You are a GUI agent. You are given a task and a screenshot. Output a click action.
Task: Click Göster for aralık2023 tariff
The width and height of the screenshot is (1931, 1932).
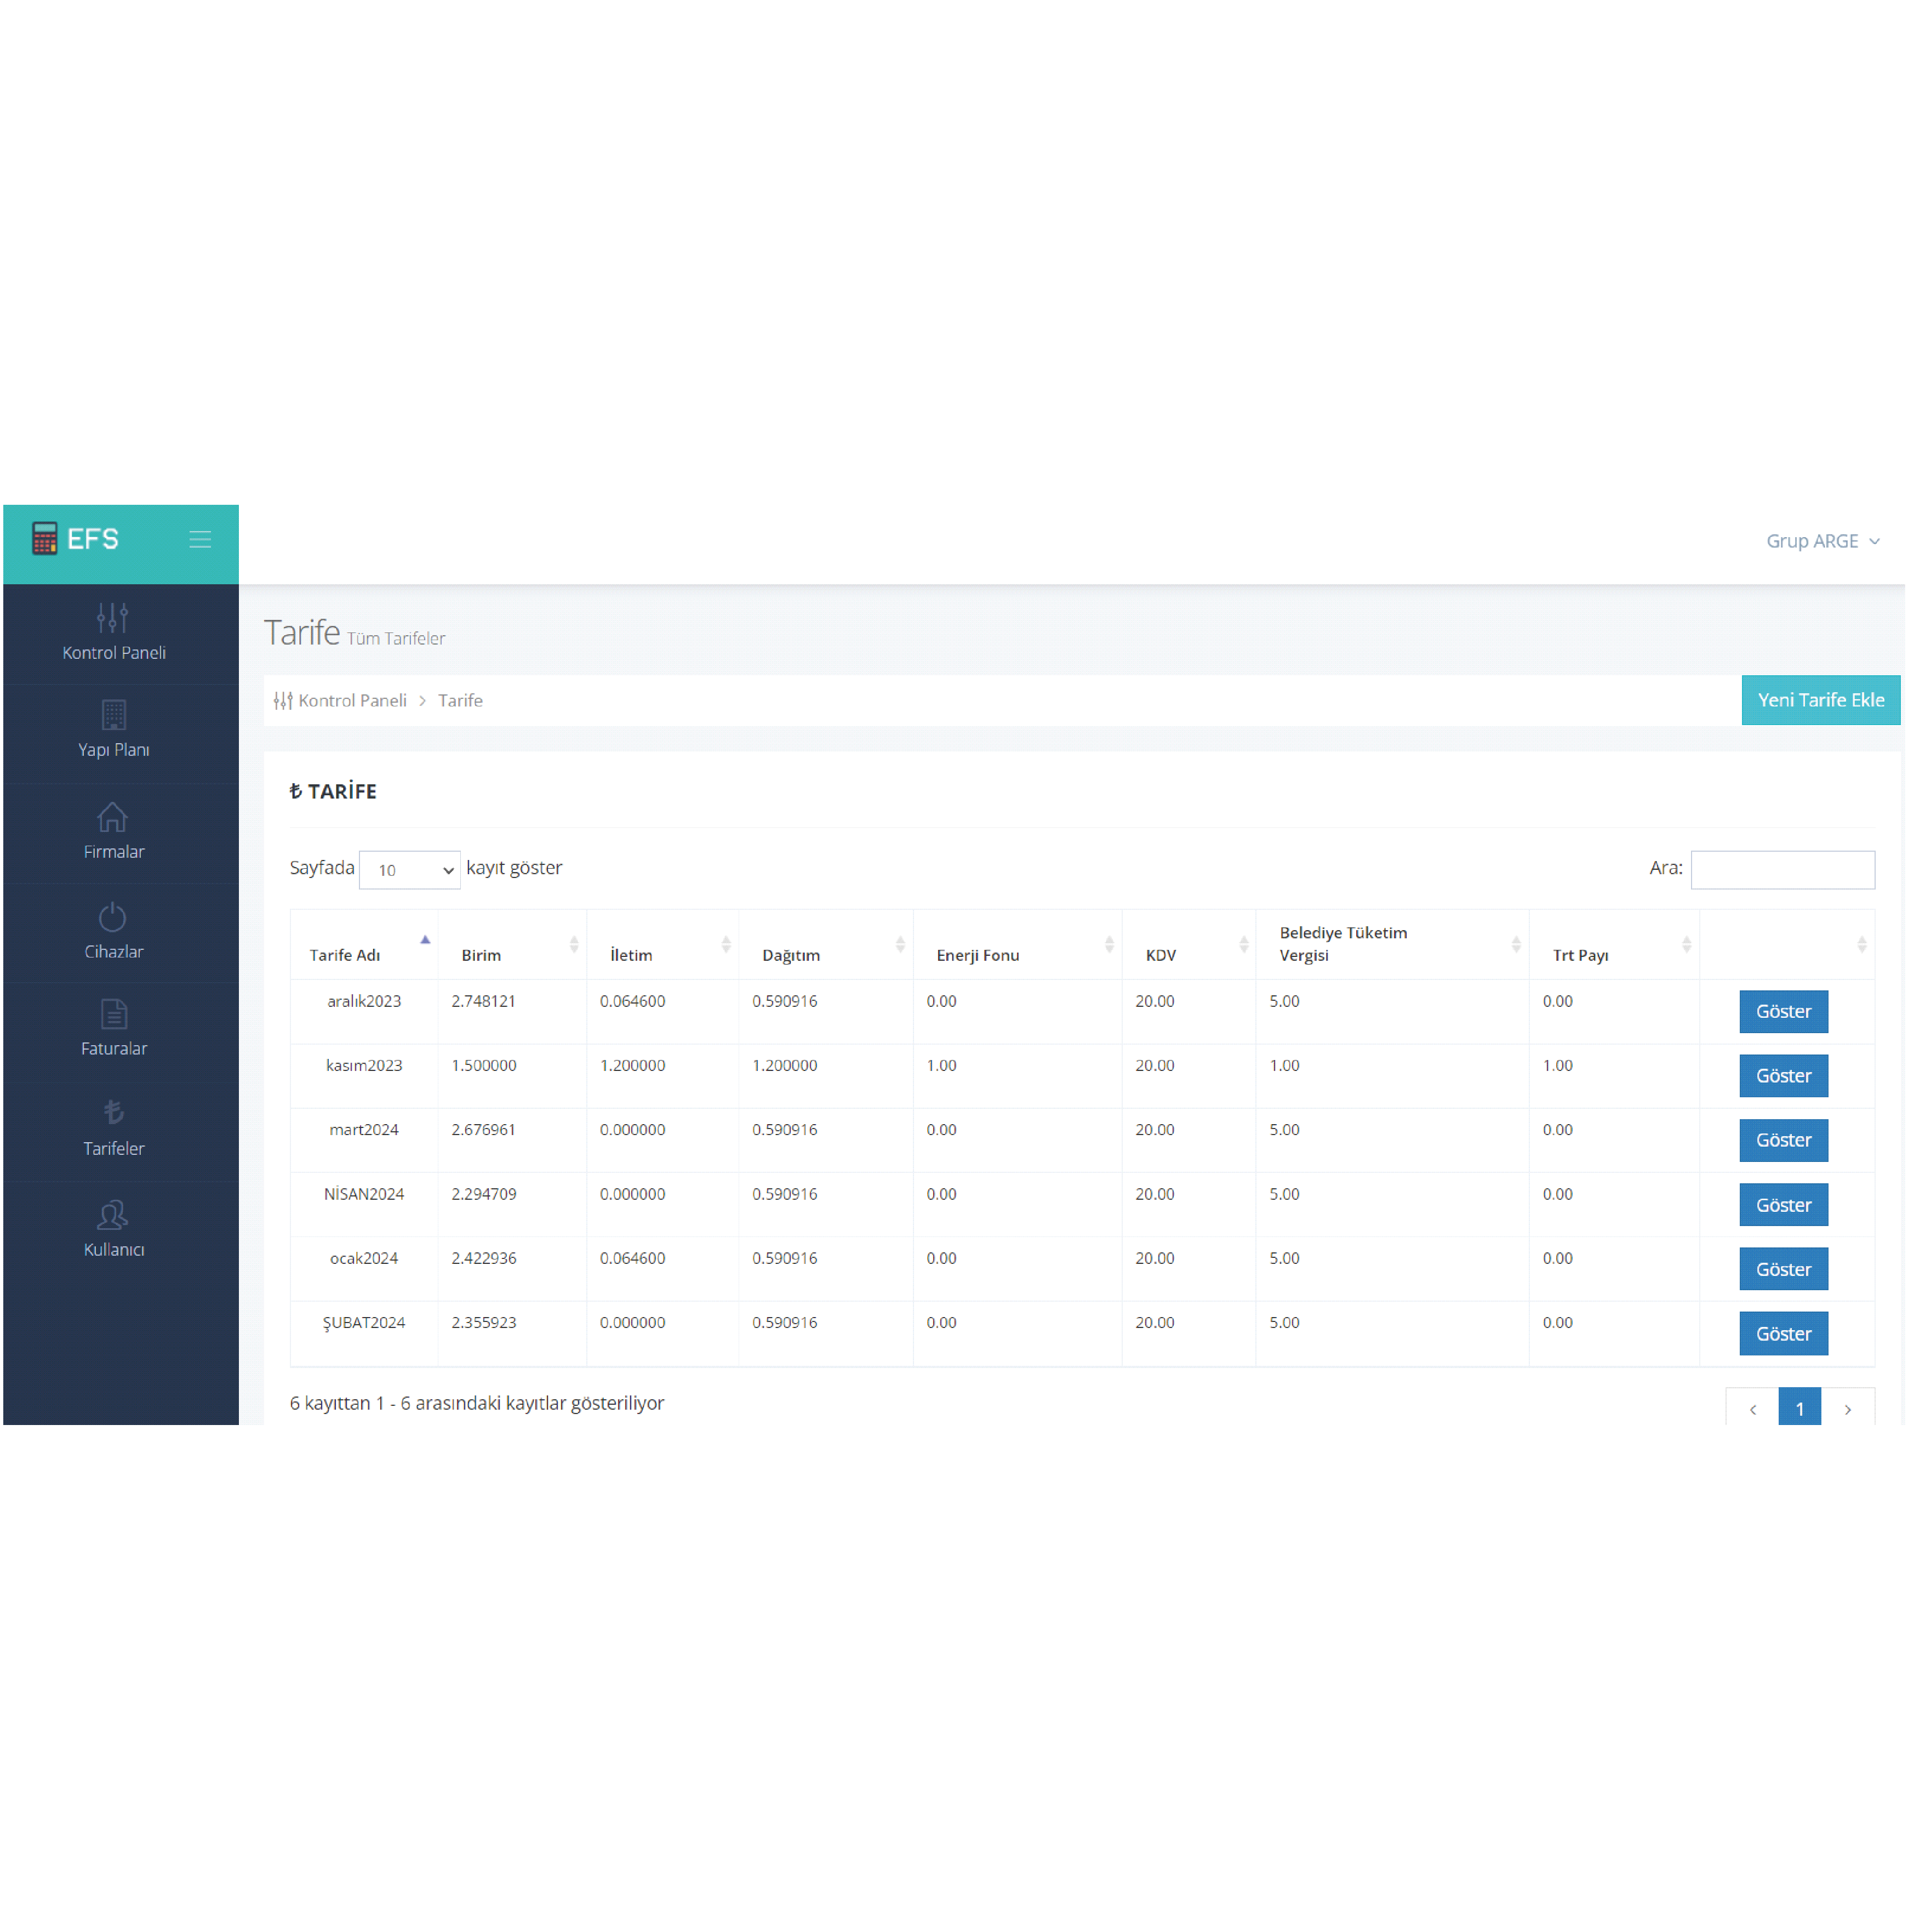[x=1783, y=1012]
